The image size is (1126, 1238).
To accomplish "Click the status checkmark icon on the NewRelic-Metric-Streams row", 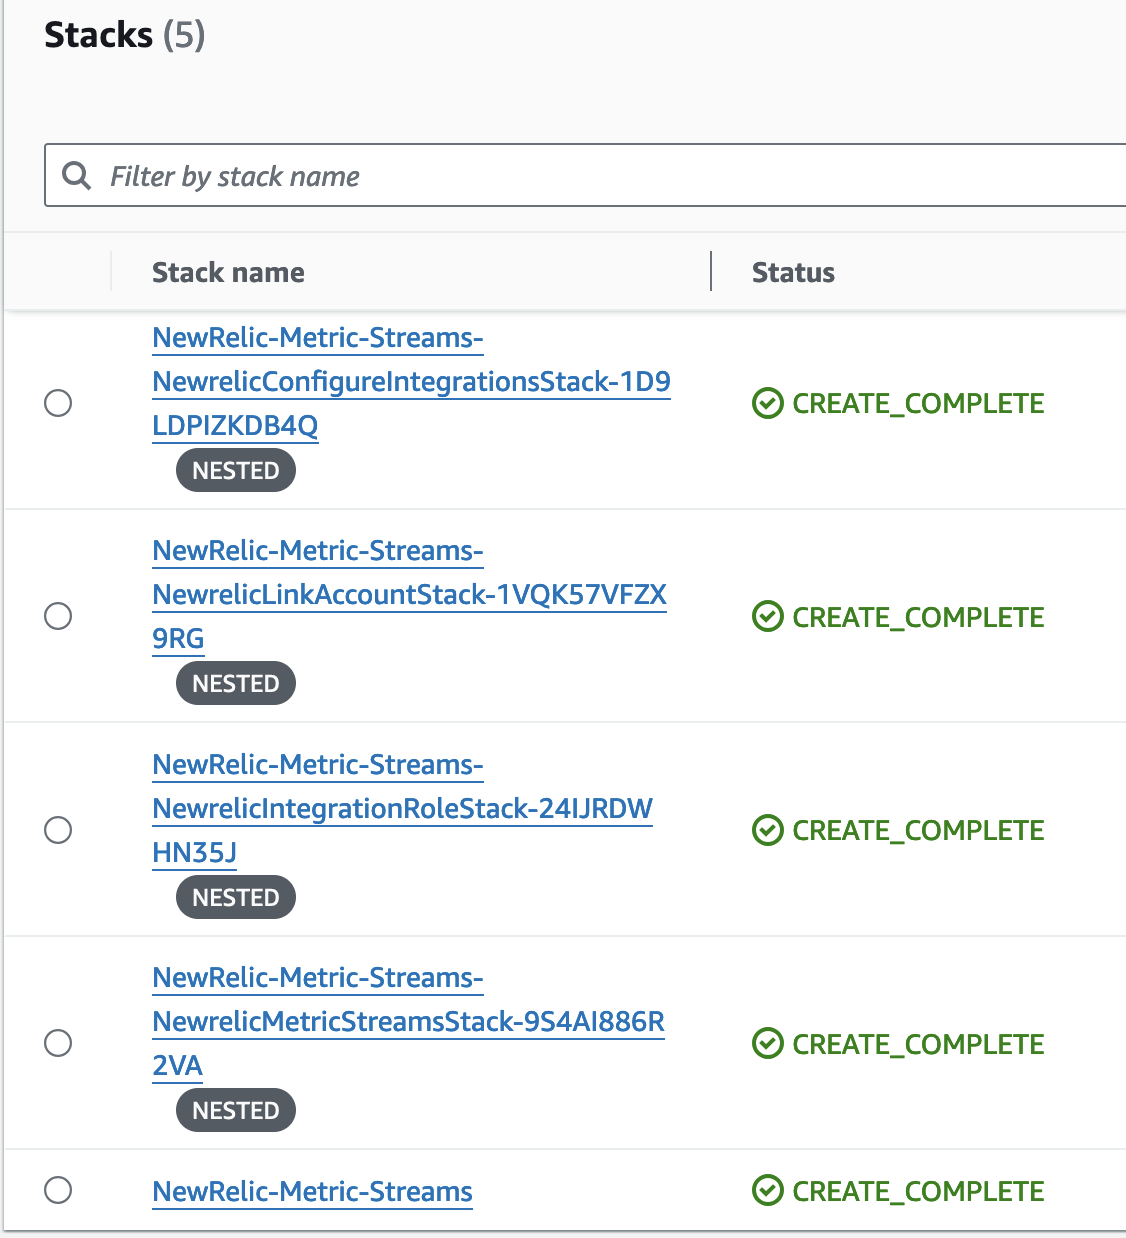I will click(x=766, y=1190).
